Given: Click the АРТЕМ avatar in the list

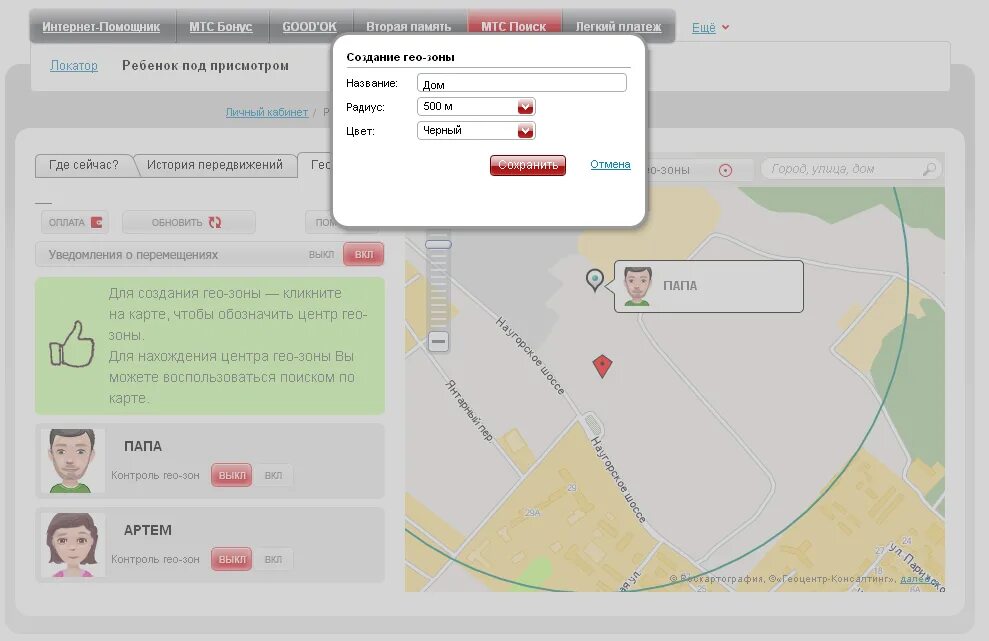Looking at the screenshot, I should click(x=72, y=544).
